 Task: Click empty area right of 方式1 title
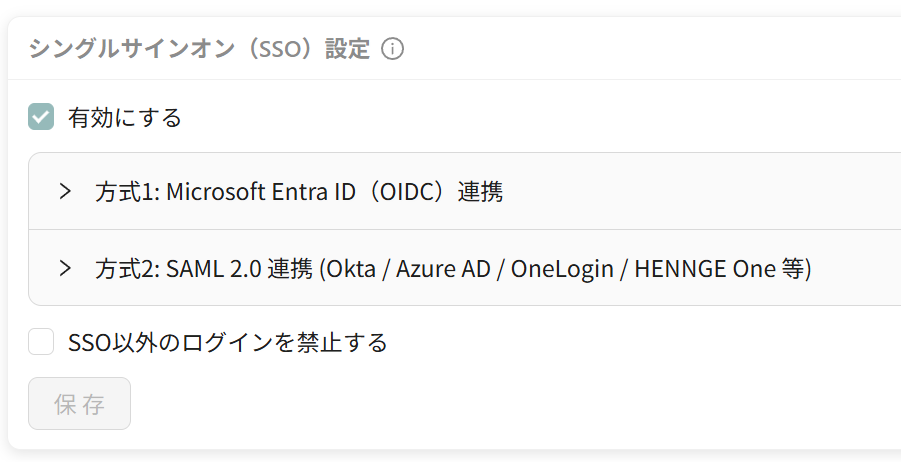click(701, 191)
